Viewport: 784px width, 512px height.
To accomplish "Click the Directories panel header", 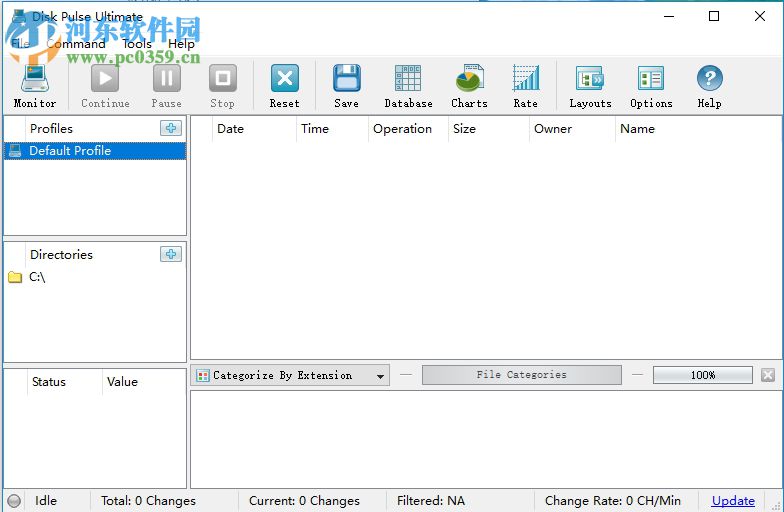I will point(61,254).
